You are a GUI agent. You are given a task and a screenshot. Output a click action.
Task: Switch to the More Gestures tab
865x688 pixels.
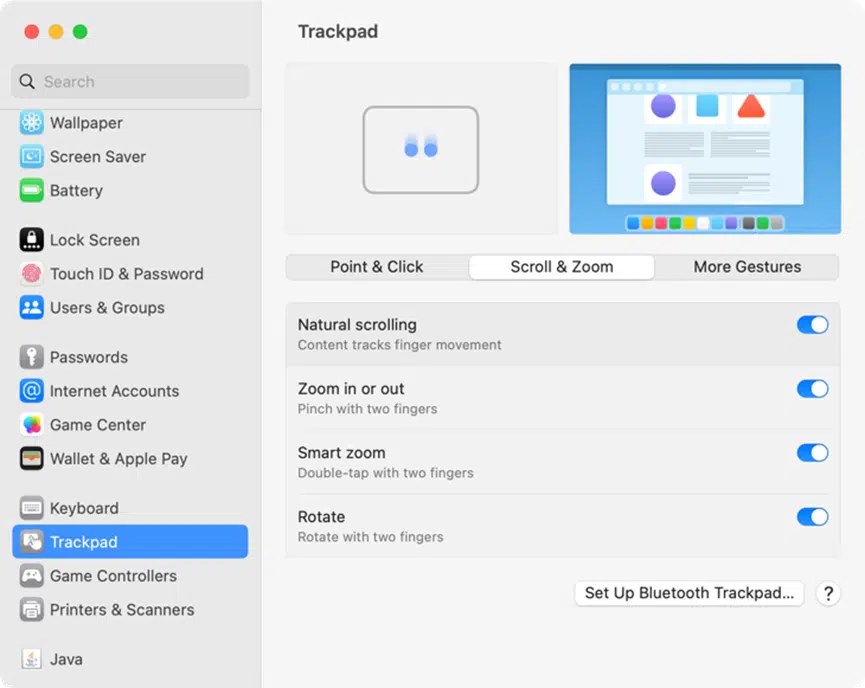747,267
